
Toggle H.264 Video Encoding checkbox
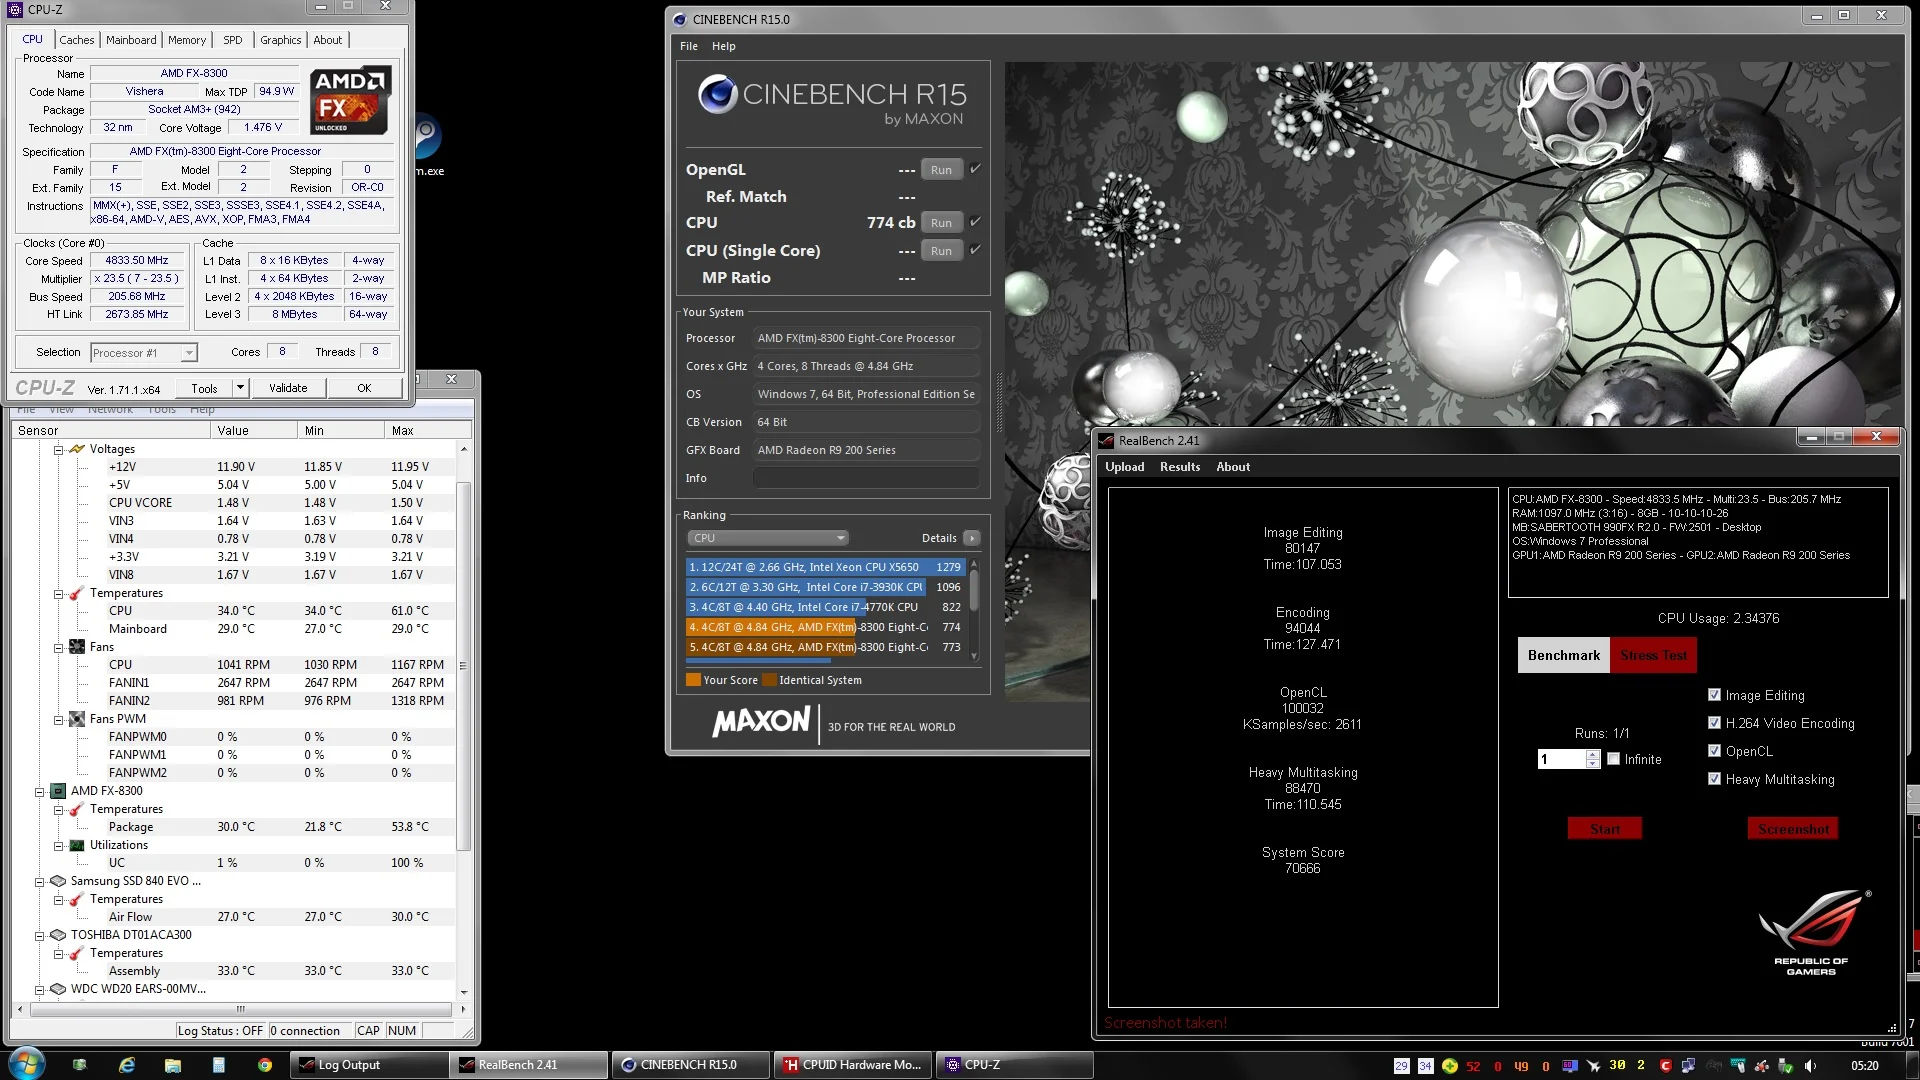click(1715, 723)
